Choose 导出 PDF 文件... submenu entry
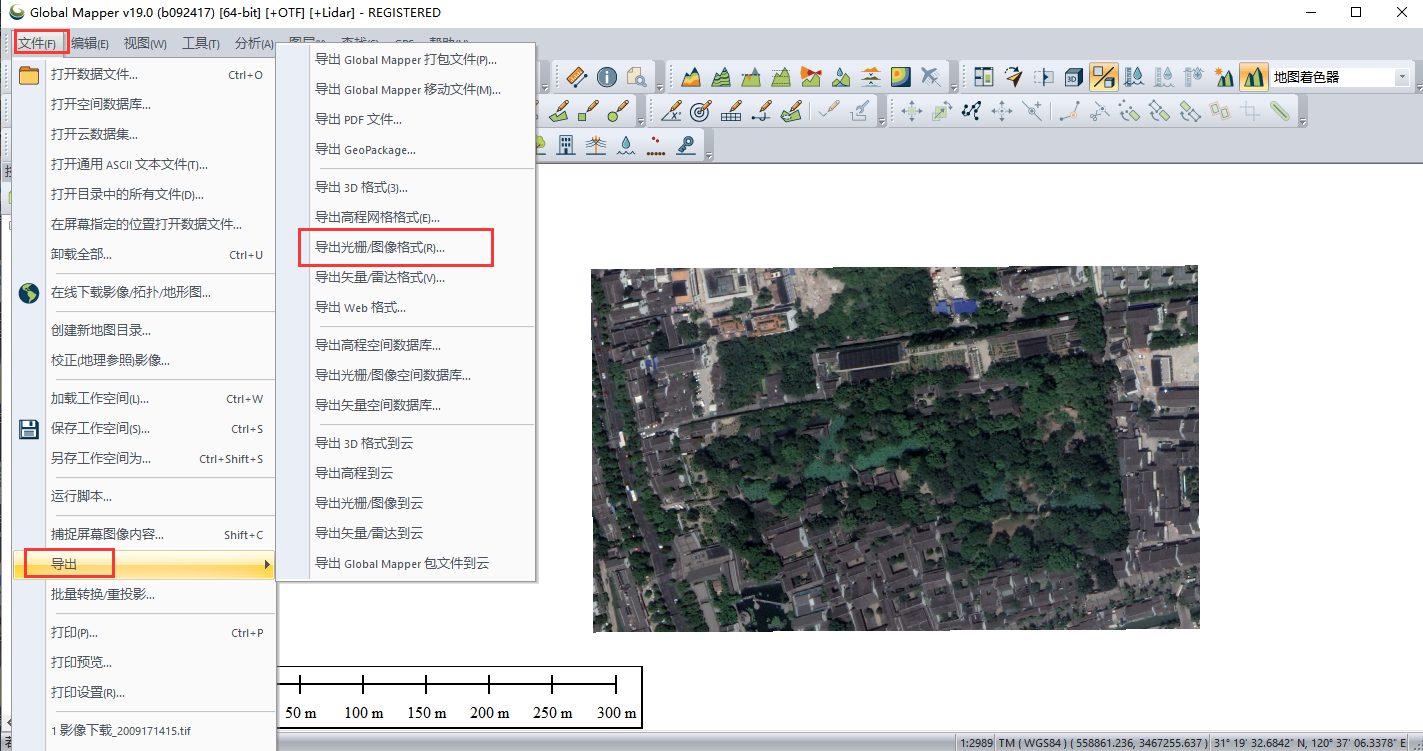The width and height of the screenshot is (1423, 751). pyautogui.click(x=407, y=119)
